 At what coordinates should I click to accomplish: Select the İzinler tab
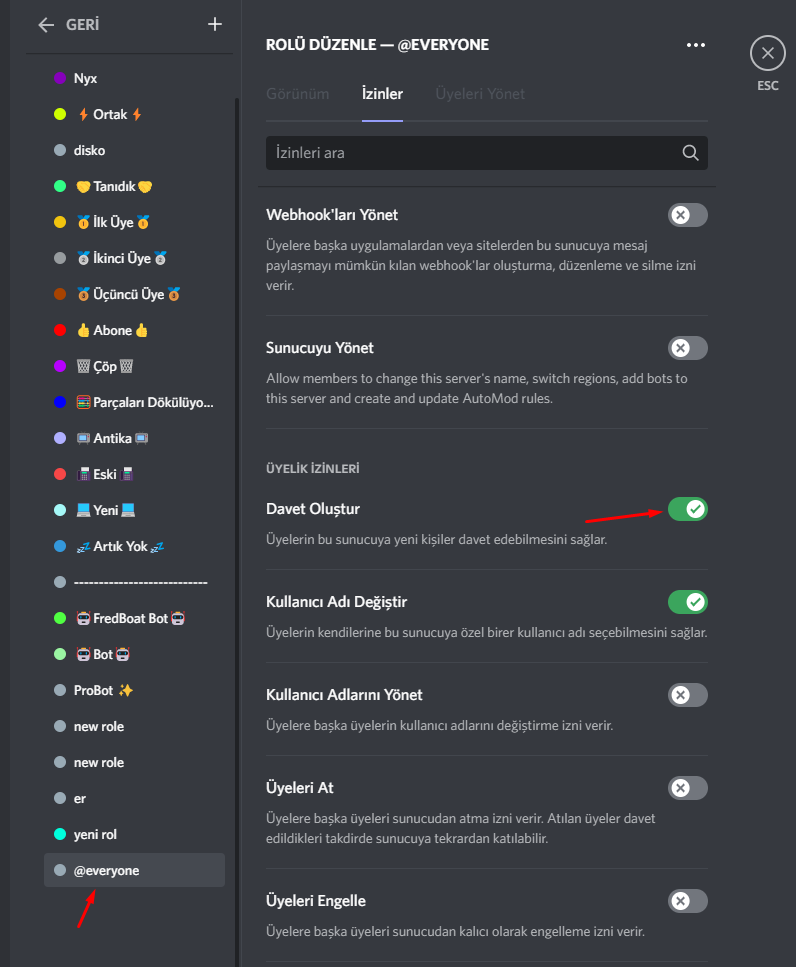coord(382,94)
